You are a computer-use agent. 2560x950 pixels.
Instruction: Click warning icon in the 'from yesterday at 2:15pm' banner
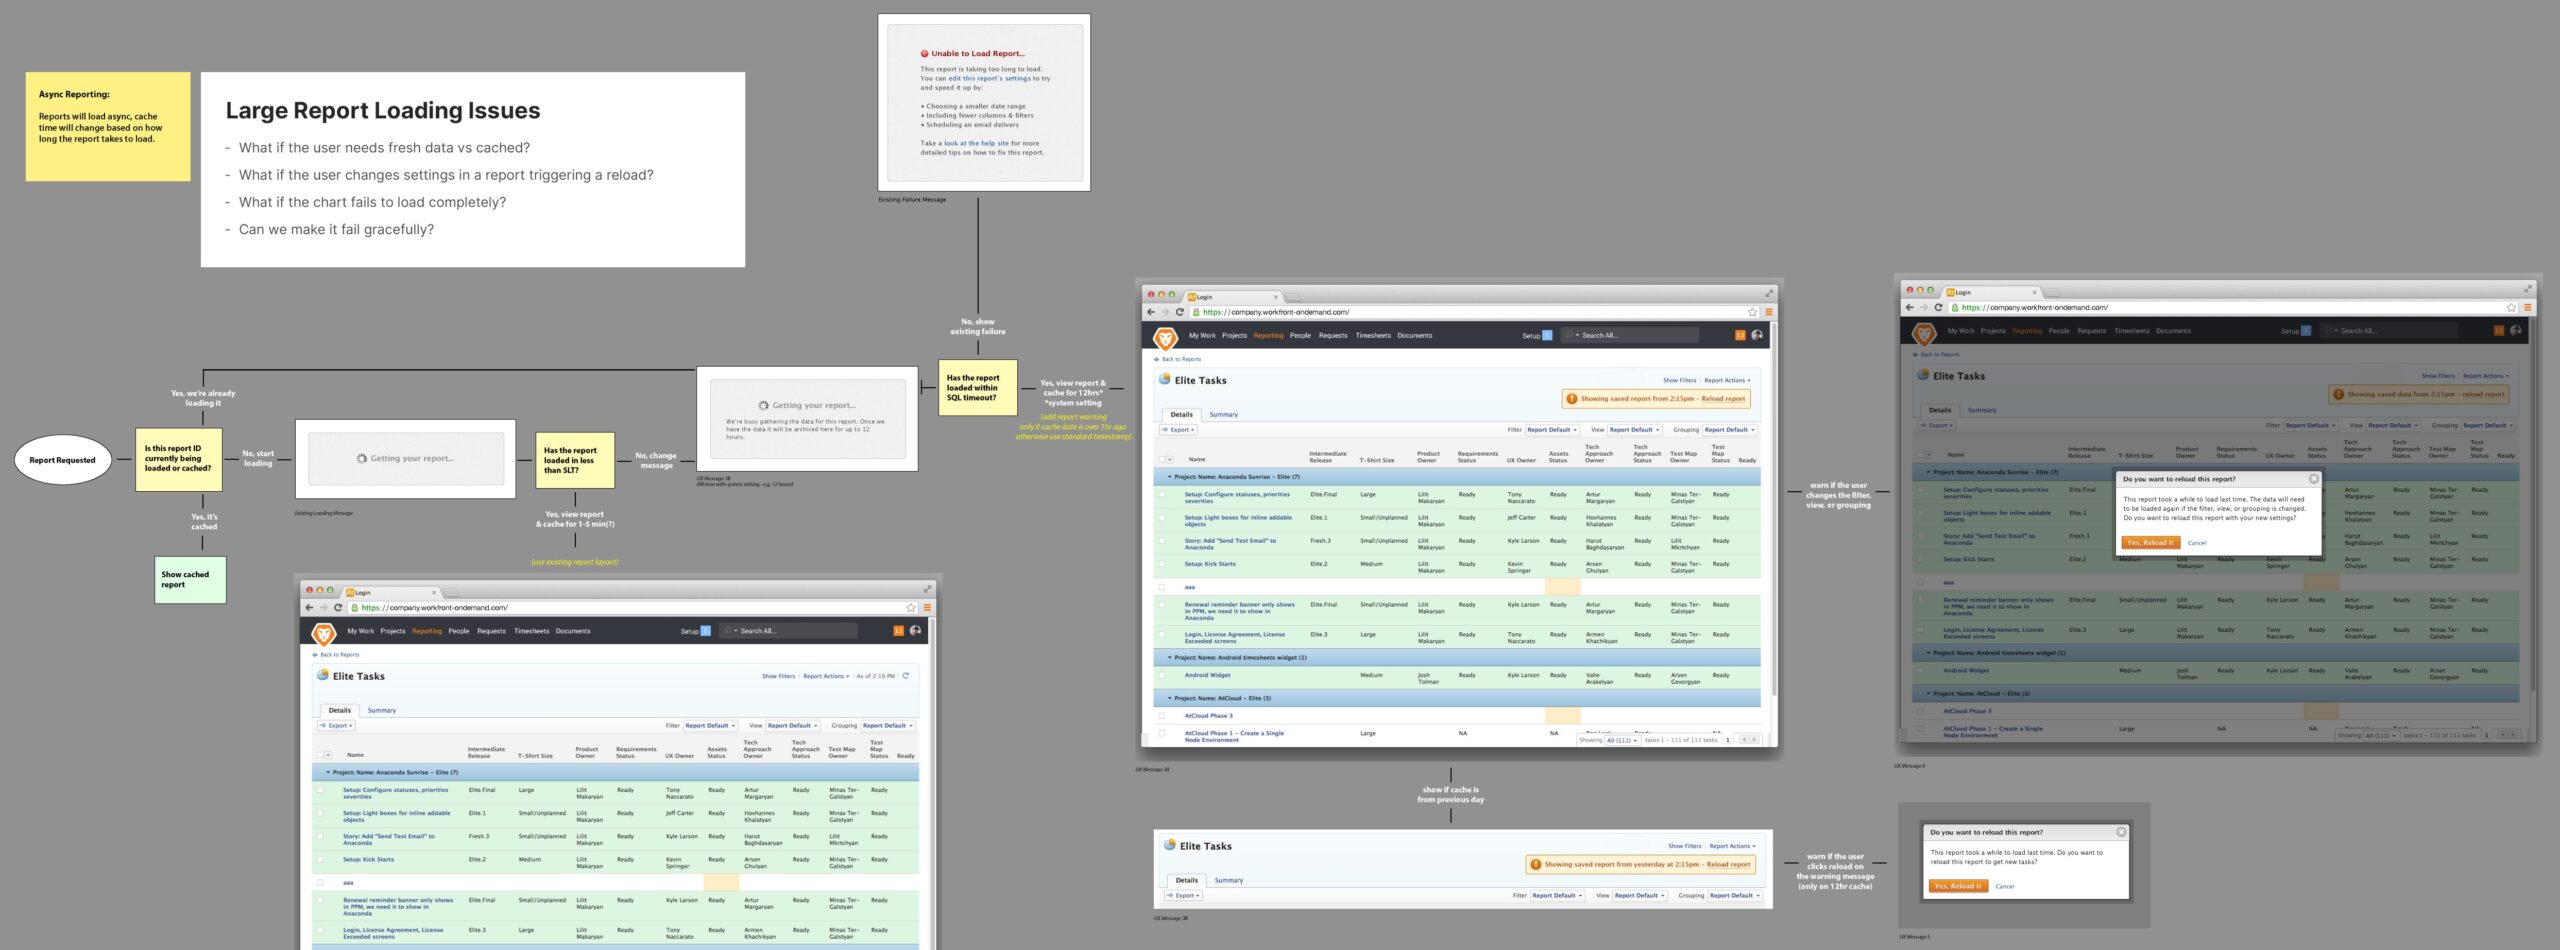pos(1536,865)
